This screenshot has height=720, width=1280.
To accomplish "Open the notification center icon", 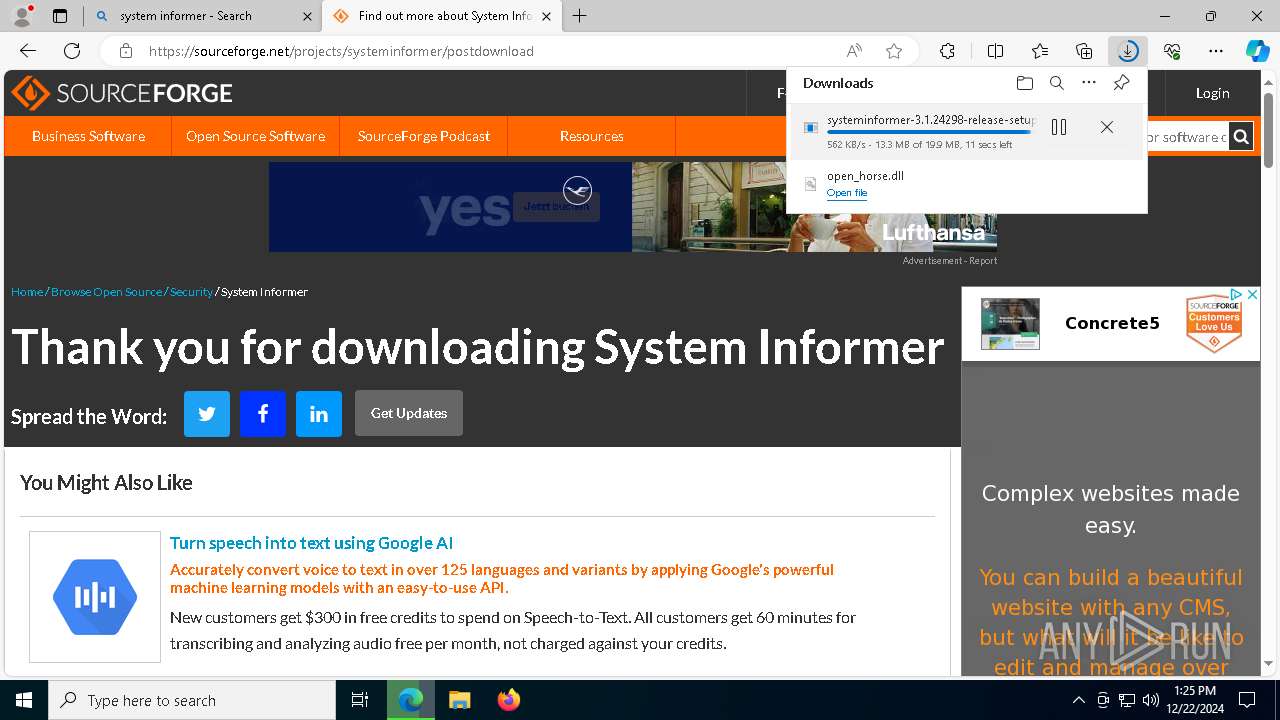I will click(x=1247, y=700).
